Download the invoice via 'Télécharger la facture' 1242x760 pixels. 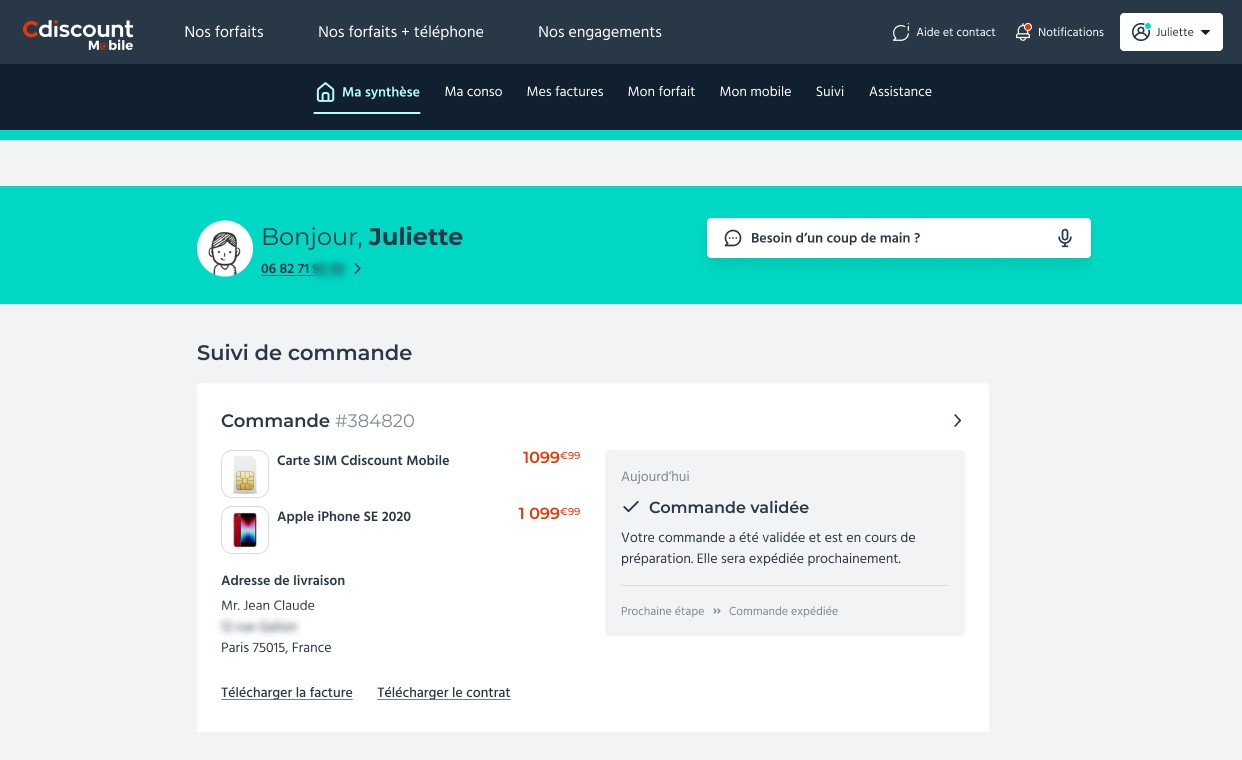tap(287, 693)
